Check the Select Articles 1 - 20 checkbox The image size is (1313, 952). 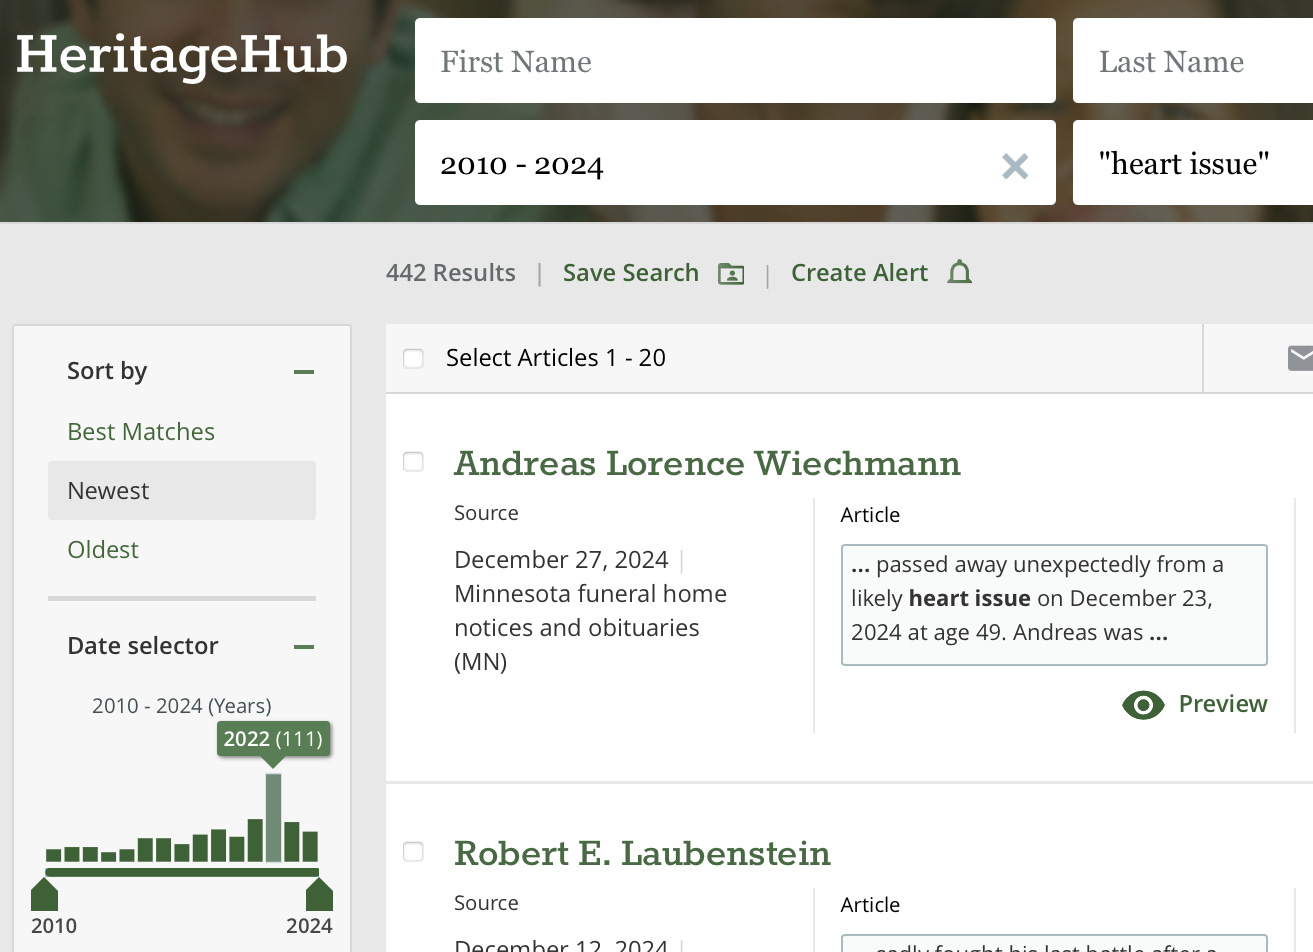pos(413,358)
